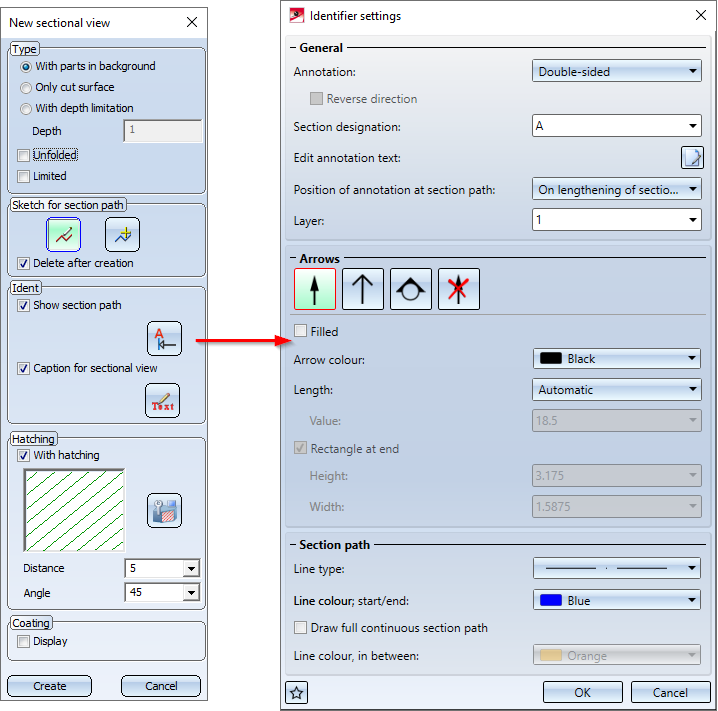This screenshot has width=718, height=711.
Task: Select the open line arrow style
Action: coord(363,289)
